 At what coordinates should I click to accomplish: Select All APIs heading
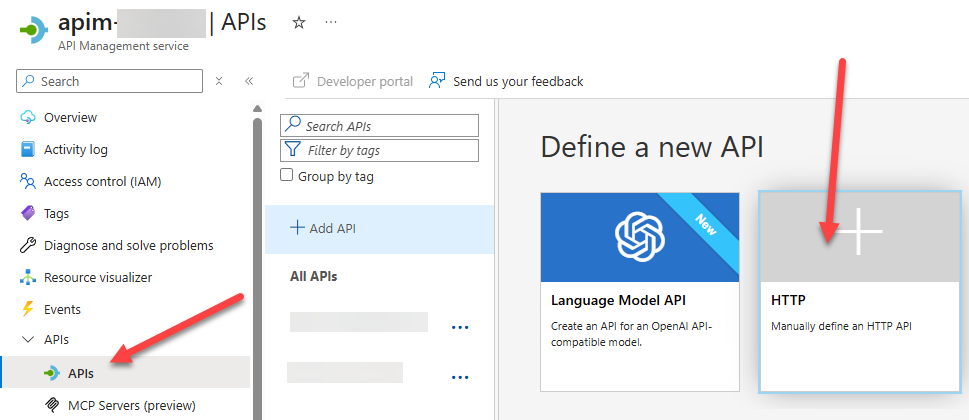click(x=313, y=276)
